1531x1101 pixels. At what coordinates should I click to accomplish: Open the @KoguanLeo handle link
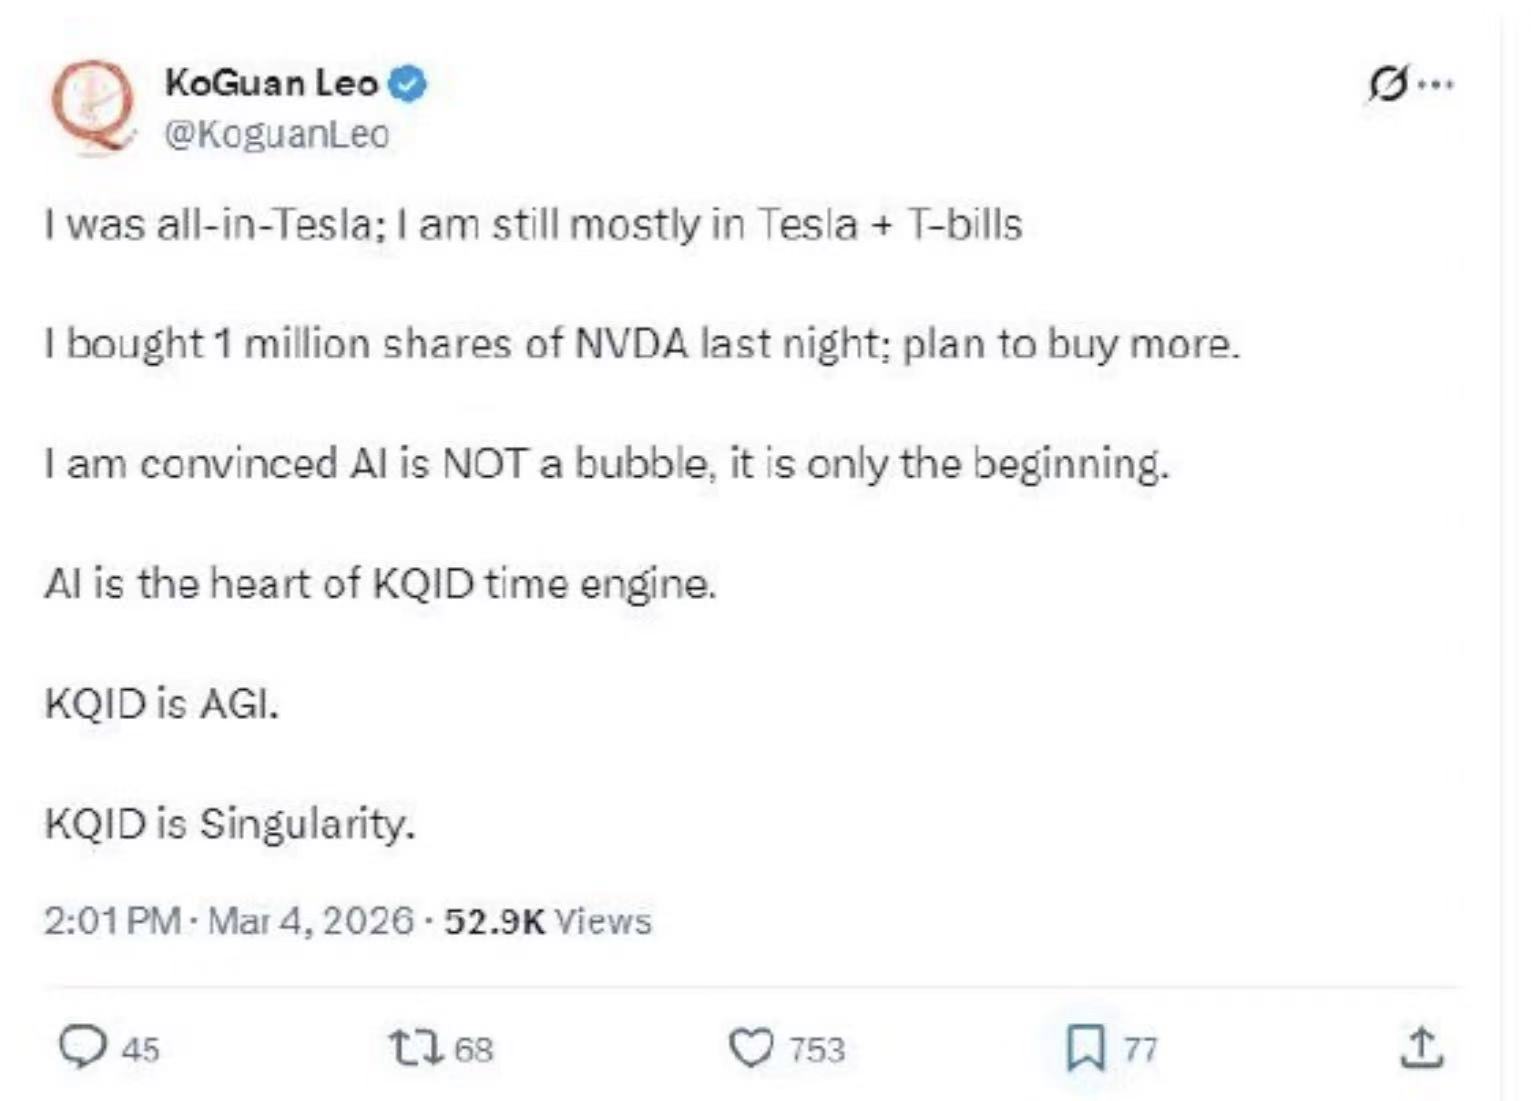point(276,134)
